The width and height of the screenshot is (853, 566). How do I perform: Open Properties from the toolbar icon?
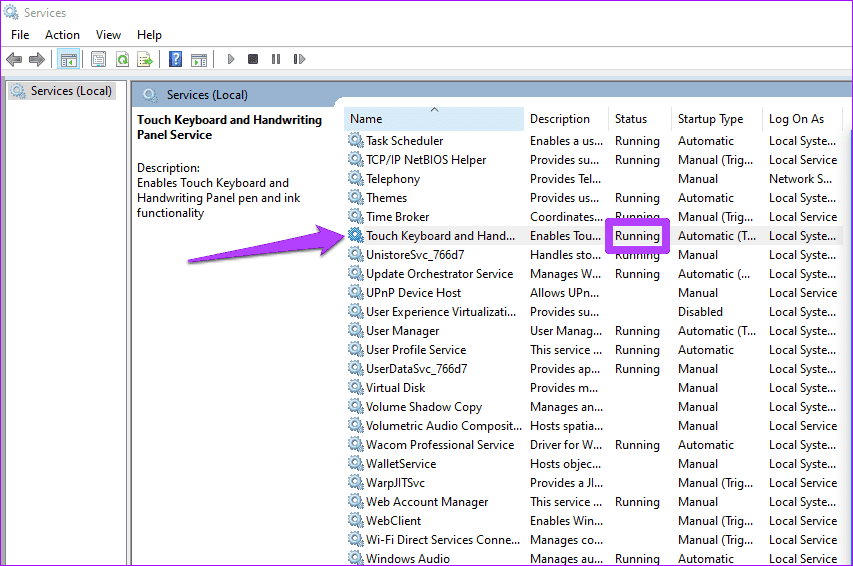click(99, 60)
